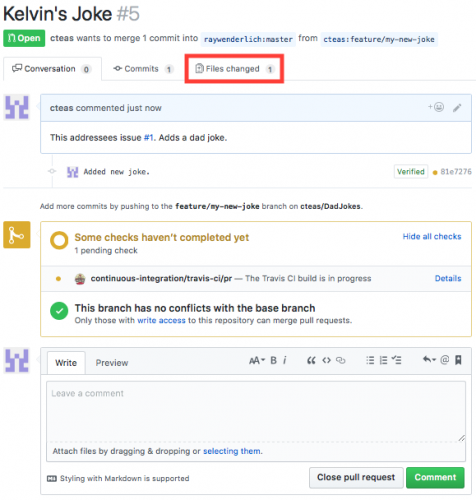Insert code formatting
This screenshot has height=500, width=476.
[x=326, y=360]
